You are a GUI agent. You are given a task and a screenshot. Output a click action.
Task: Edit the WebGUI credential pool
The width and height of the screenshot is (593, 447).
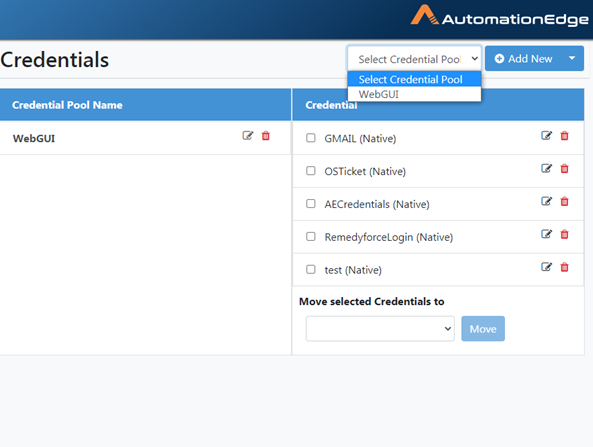pyautogui.click(x=248, y=135)
